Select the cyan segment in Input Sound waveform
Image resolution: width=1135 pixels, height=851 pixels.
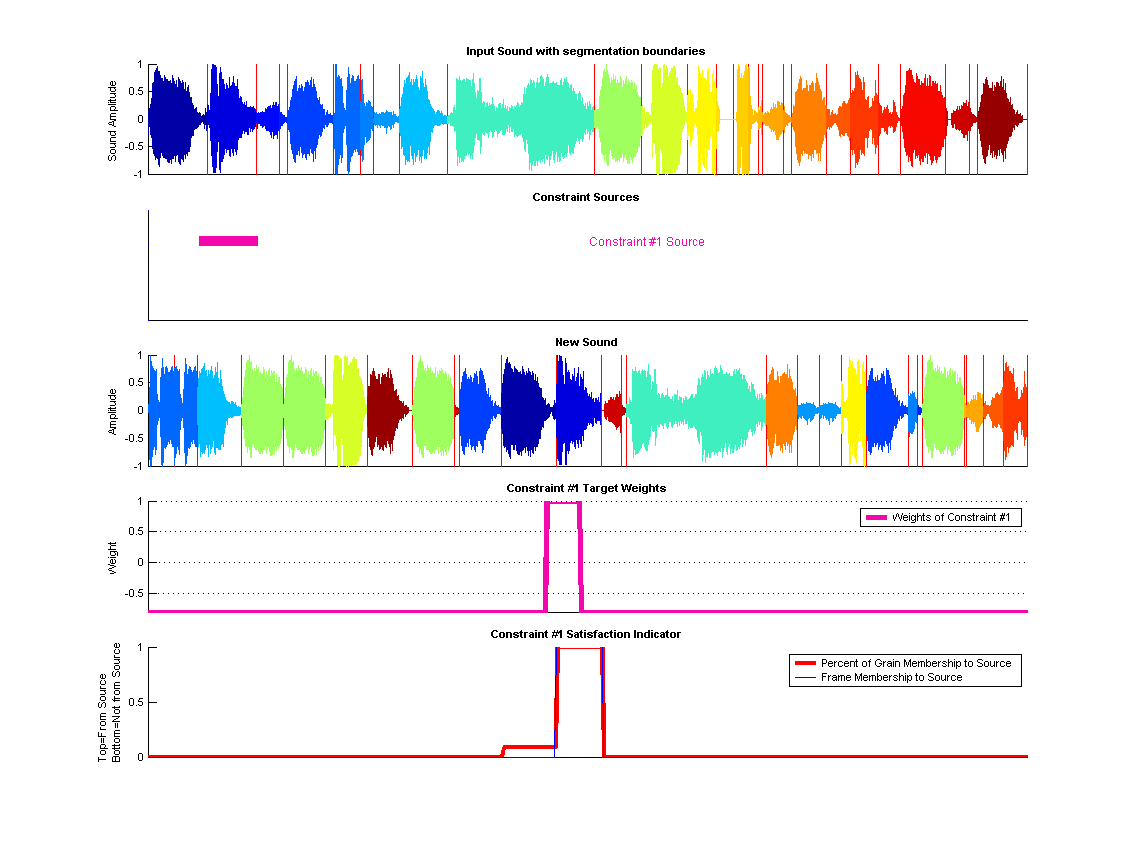pos(415,118)
